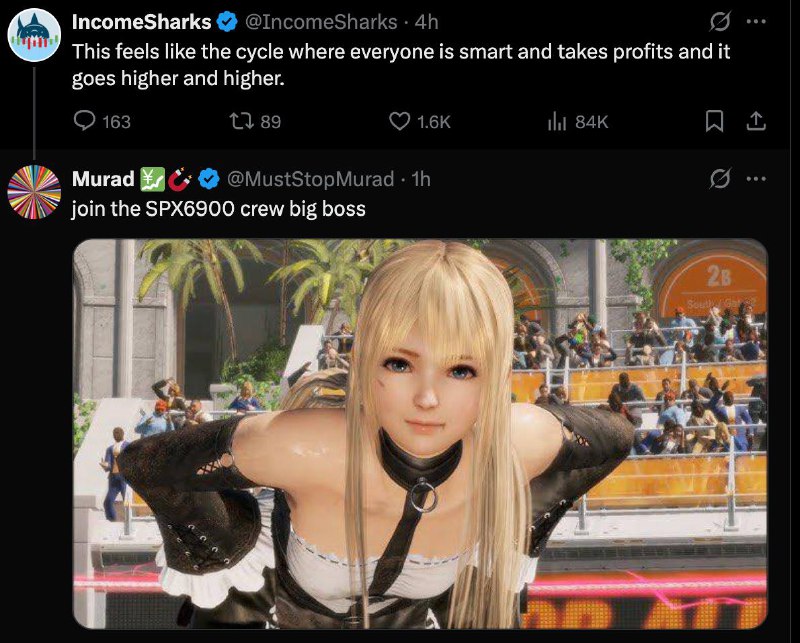Visit the @IncomeSharks handle
Viewport: 800px width, 643px height.
click(321, 22)
